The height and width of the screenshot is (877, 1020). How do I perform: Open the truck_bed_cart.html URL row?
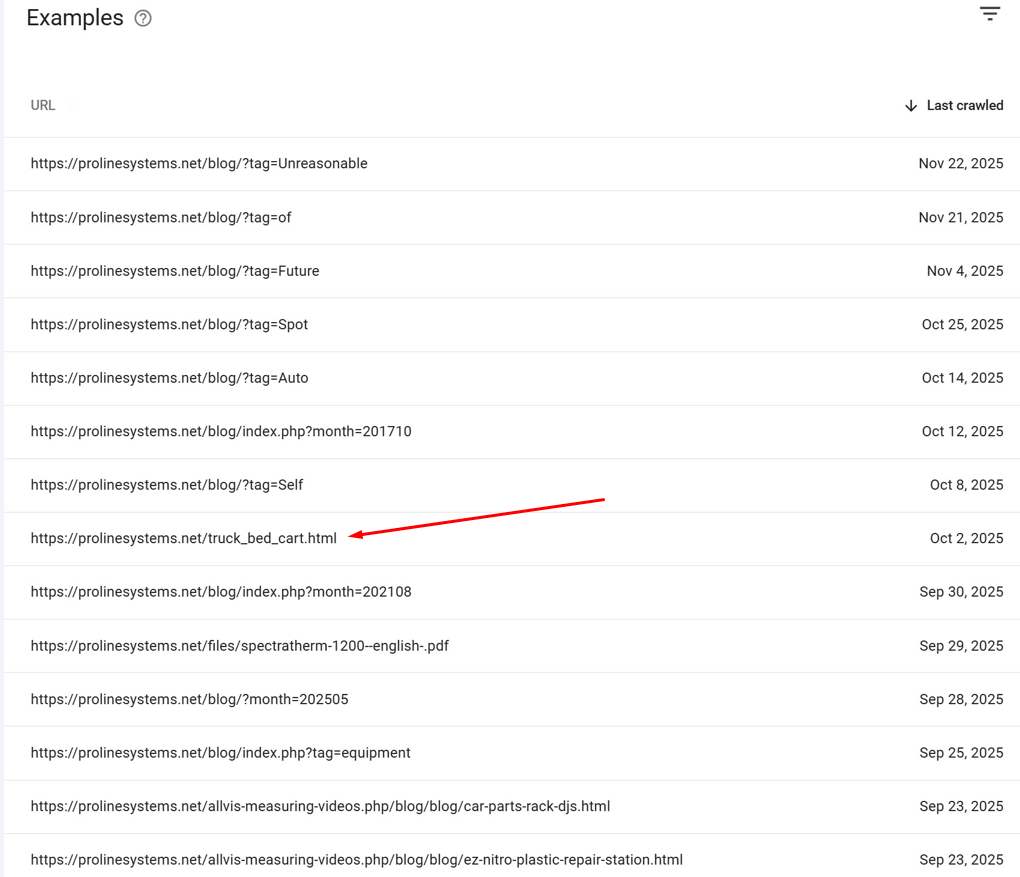click(x=184, y=538)
